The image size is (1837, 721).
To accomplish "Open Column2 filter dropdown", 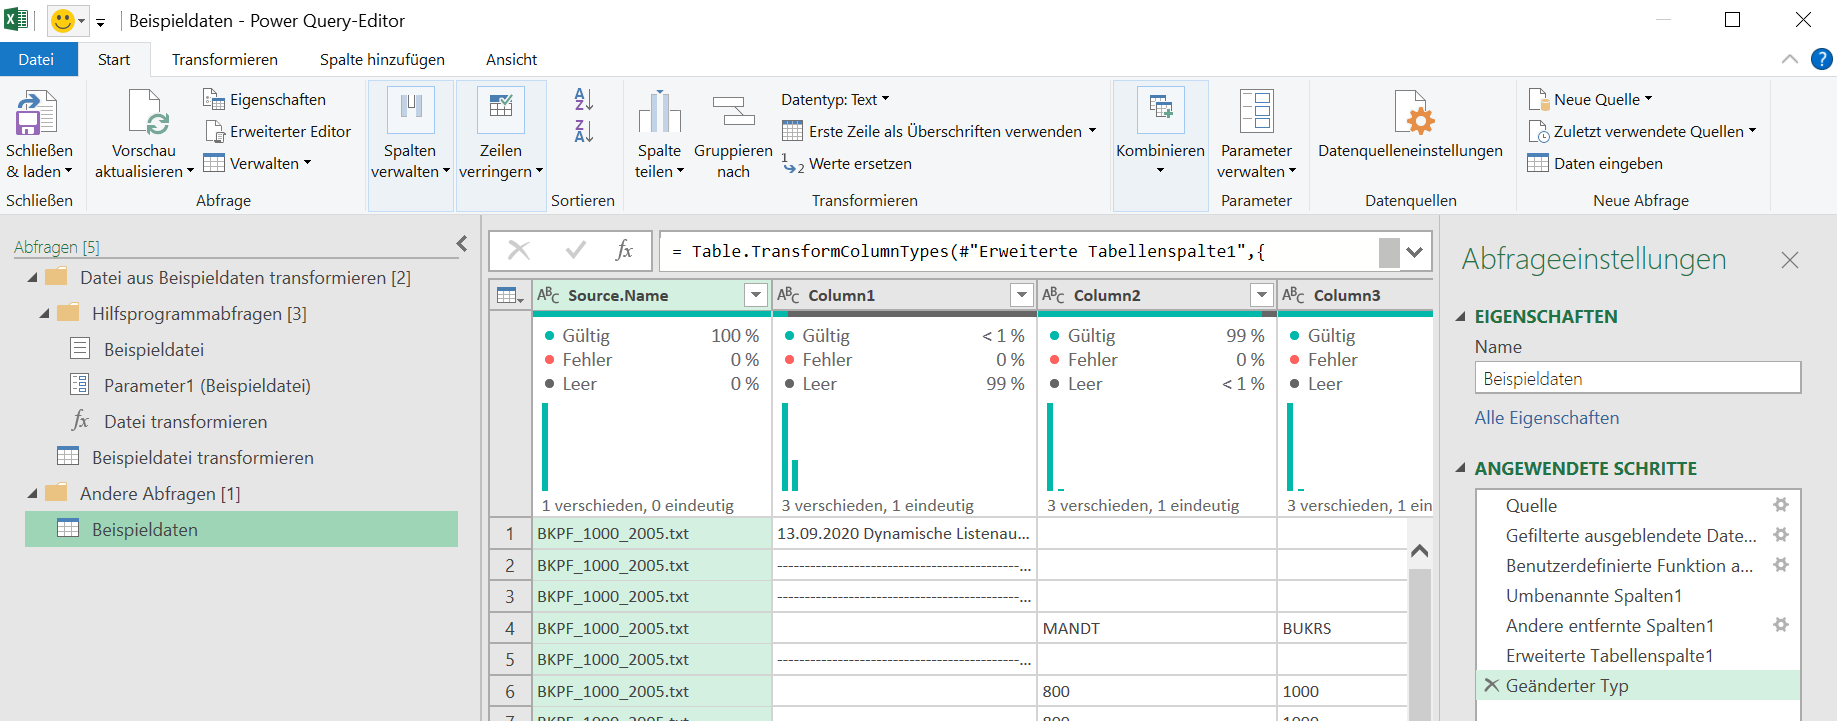I will pyautogui.click(x=1261, y=295).
